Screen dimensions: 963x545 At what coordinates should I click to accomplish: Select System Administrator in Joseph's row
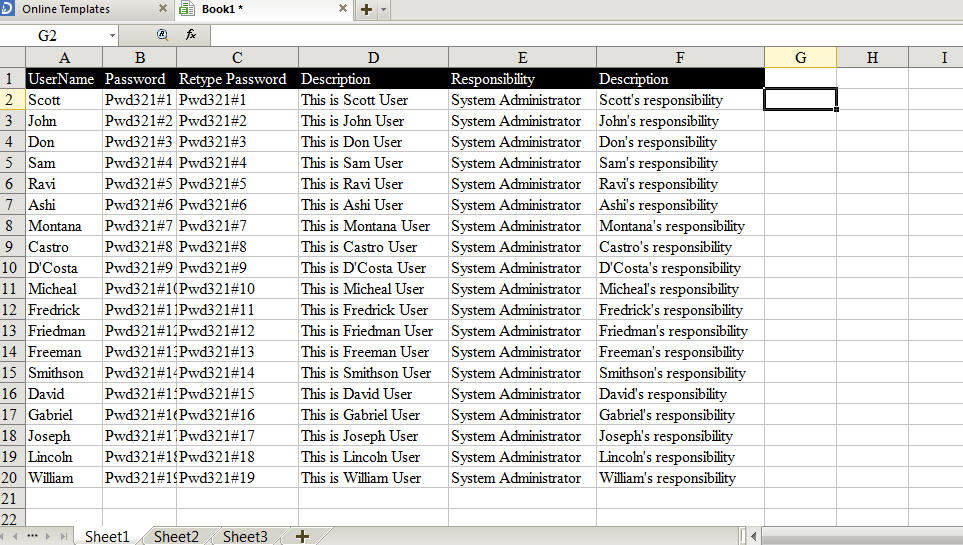522,436
